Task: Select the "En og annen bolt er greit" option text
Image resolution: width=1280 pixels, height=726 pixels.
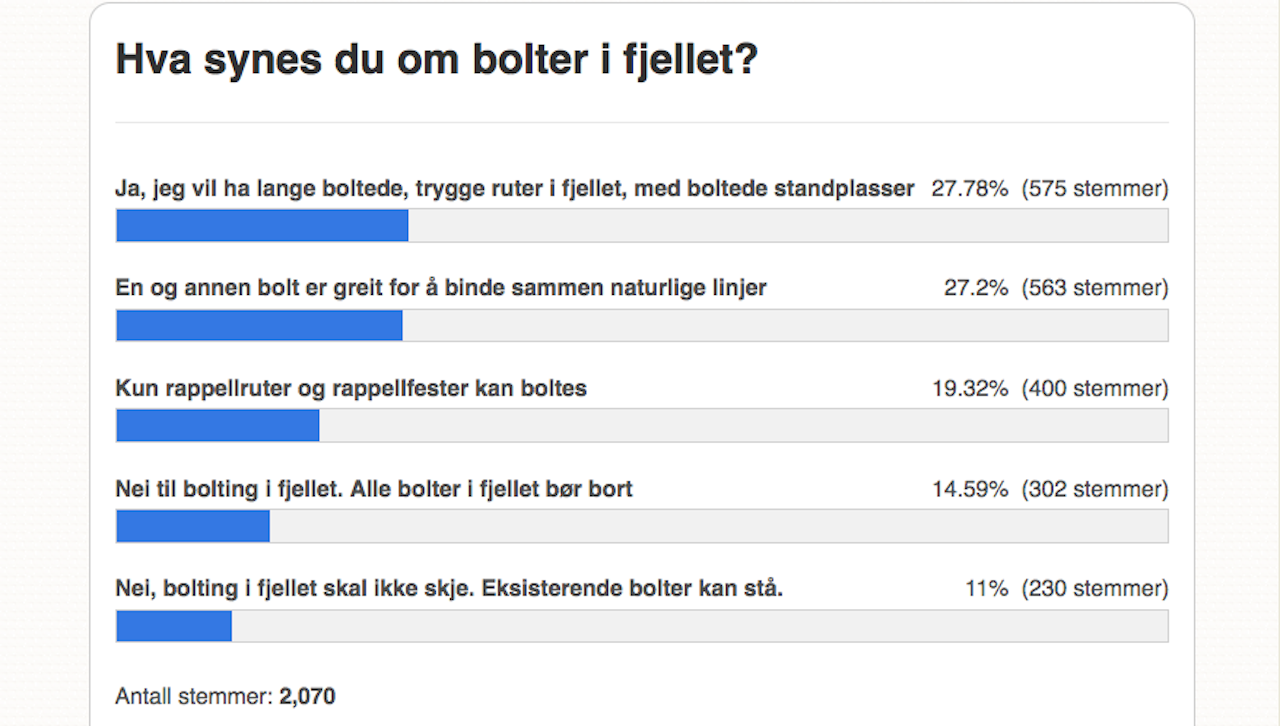Action: [441, 288]
